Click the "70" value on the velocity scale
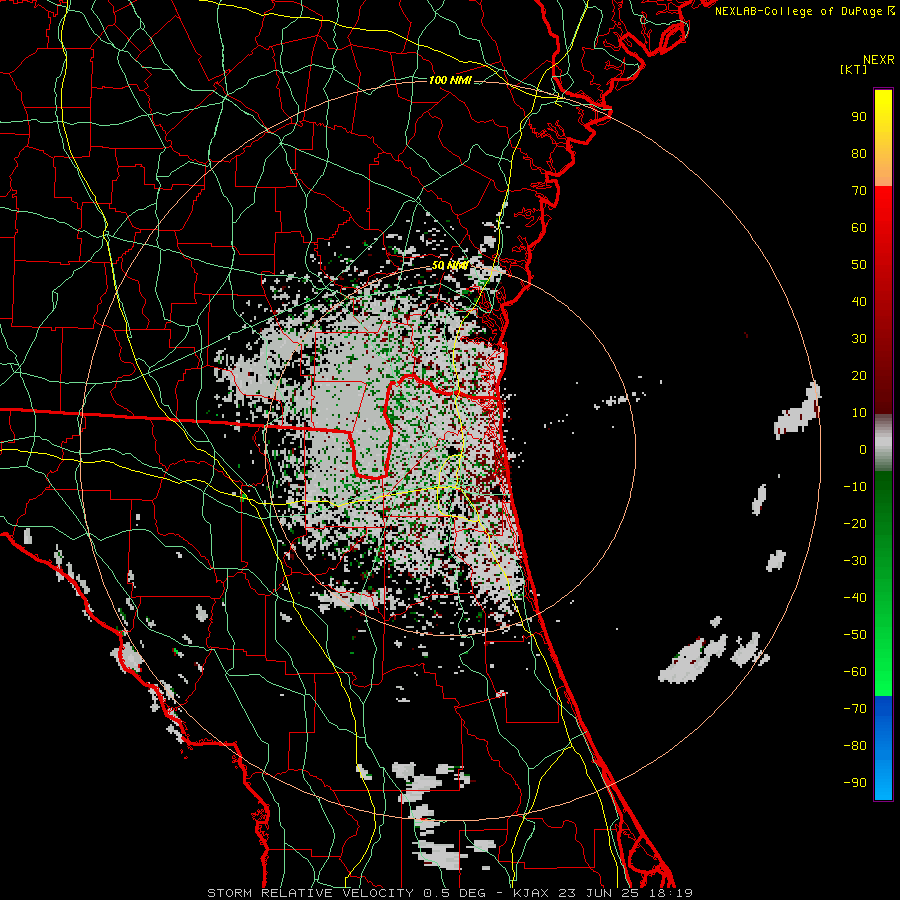The width and height of the screenshot is (900, 900). tap(859, 191)
